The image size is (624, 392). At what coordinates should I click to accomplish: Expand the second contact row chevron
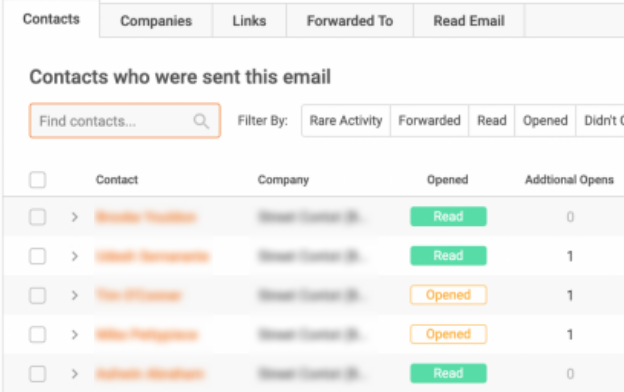click(x=74, y=256)
